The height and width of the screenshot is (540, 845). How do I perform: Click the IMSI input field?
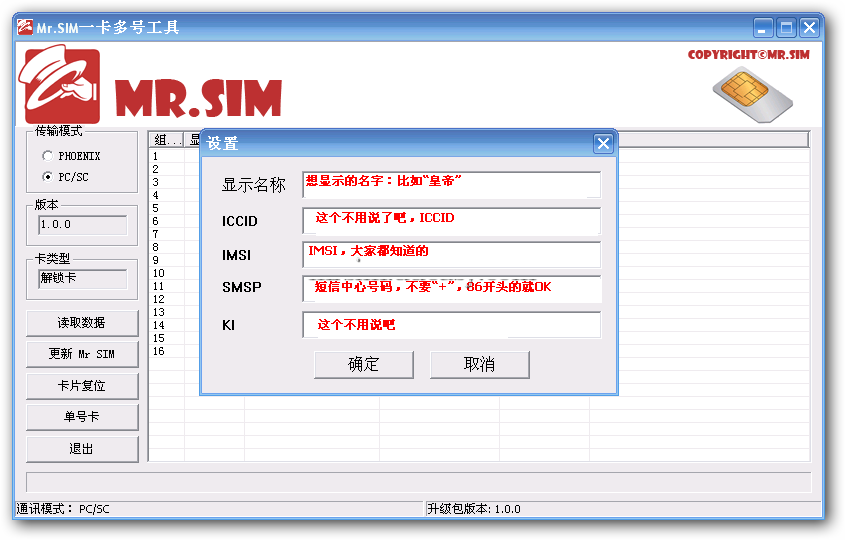point(452,254)
